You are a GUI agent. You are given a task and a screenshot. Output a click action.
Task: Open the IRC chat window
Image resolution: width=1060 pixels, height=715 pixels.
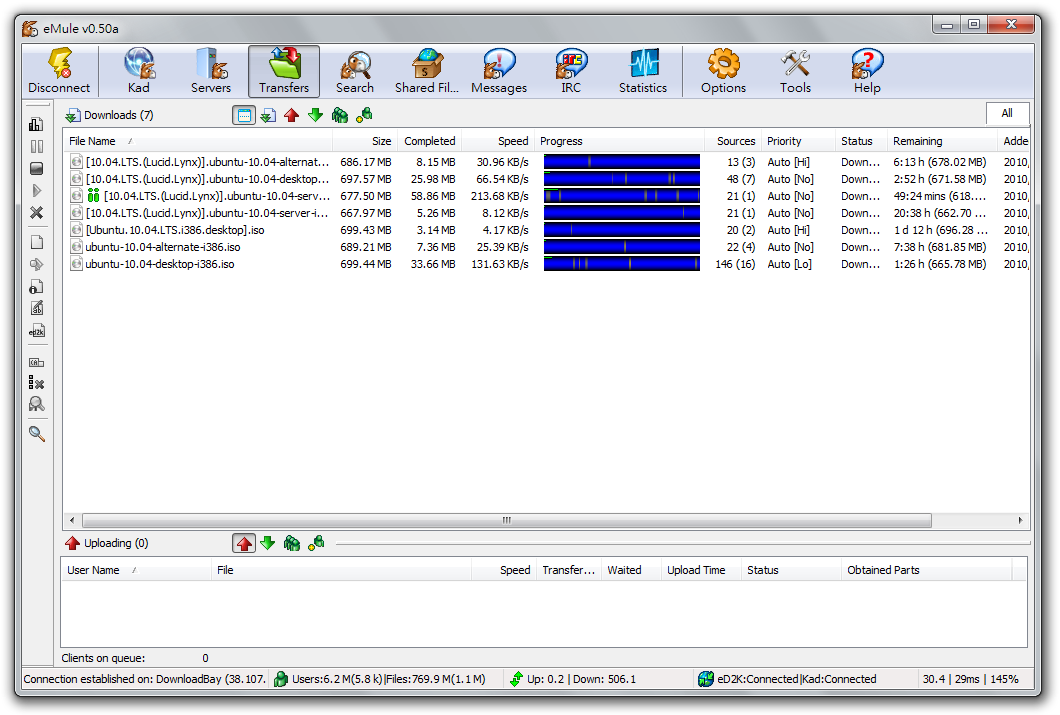coord(570,70)
